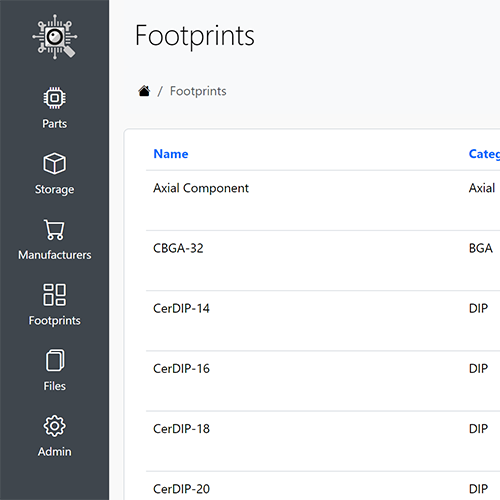Select the Axial Component row name

pos(201,188)
